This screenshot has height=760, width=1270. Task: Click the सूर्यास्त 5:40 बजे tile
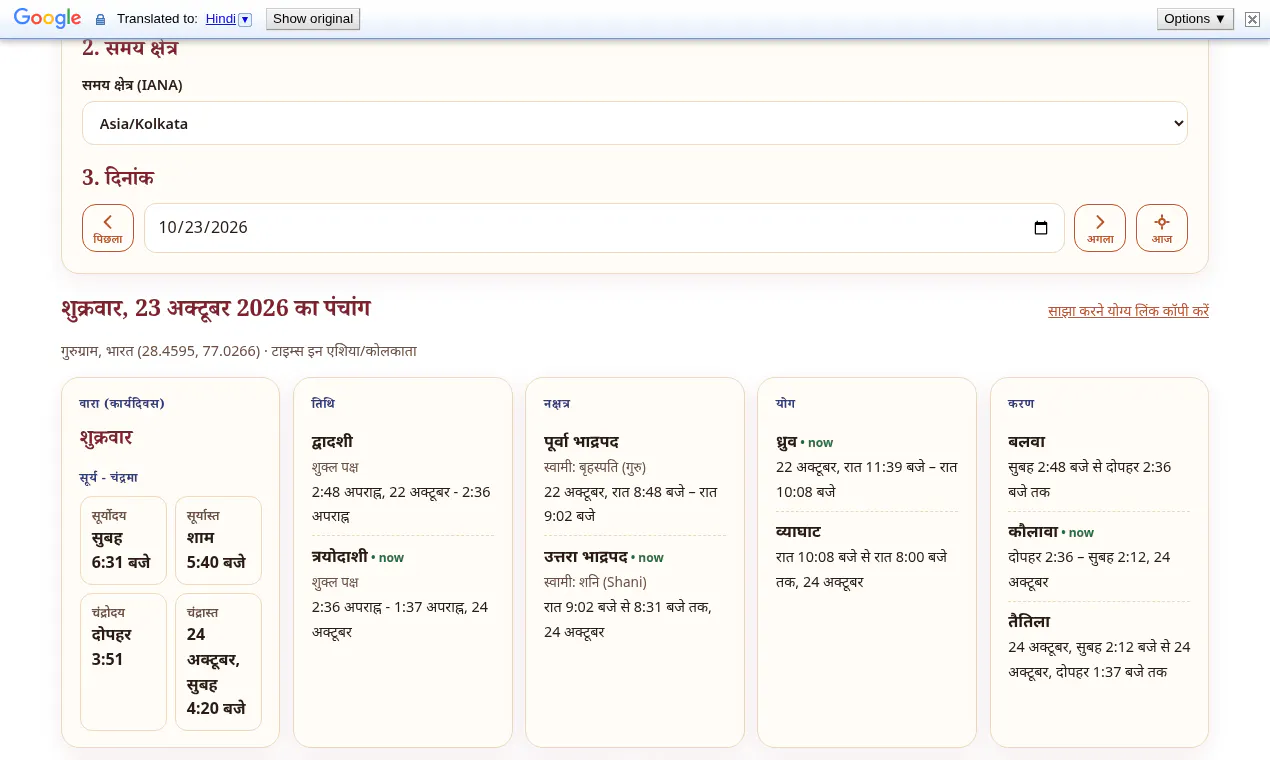click(218, 540)
